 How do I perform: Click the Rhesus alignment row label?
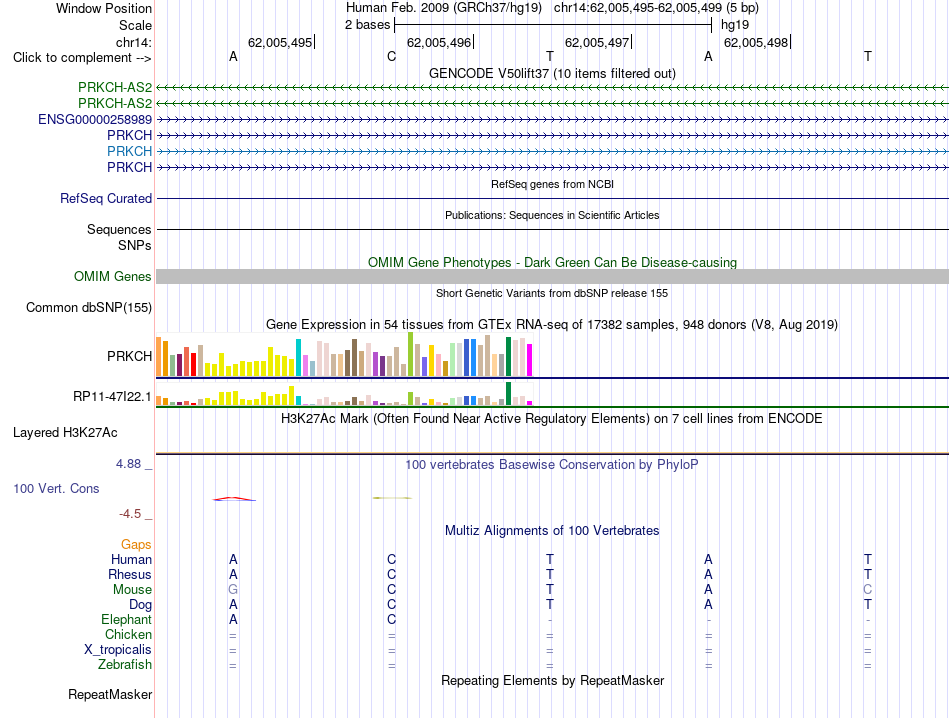point(130,574)
